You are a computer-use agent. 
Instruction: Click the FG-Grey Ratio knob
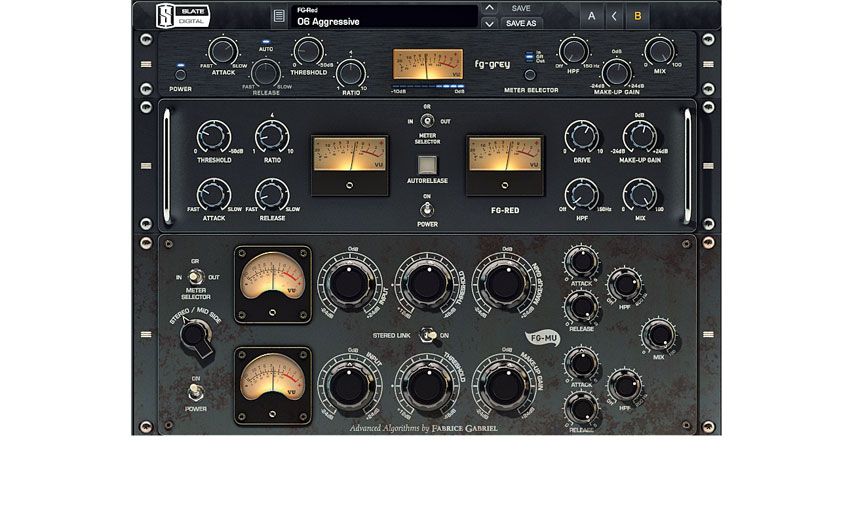[351, 72]
